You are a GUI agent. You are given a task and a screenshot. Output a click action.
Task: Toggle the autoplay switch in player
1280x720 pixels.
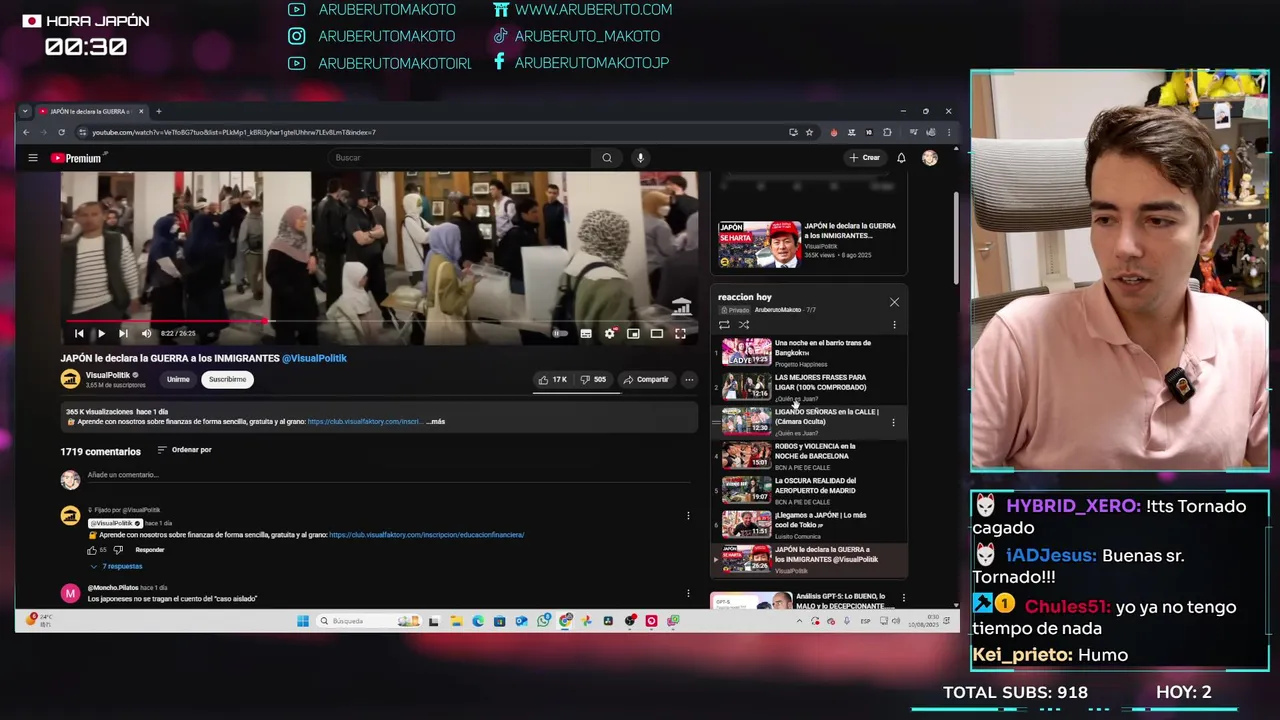click(560, 334)
